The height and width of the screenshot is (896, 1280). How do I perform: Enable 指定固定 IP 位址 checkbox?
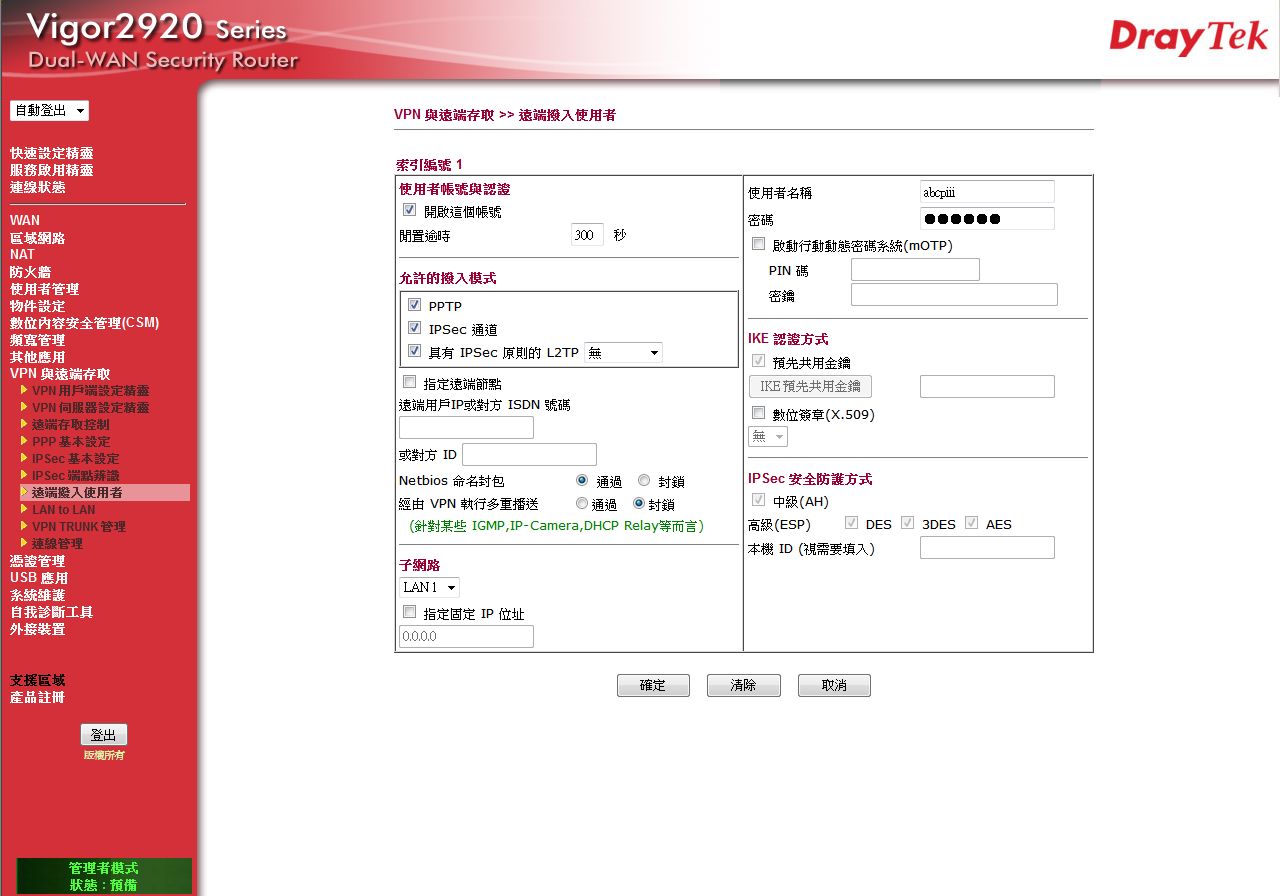pyautogui.click(x=409, y=612)
